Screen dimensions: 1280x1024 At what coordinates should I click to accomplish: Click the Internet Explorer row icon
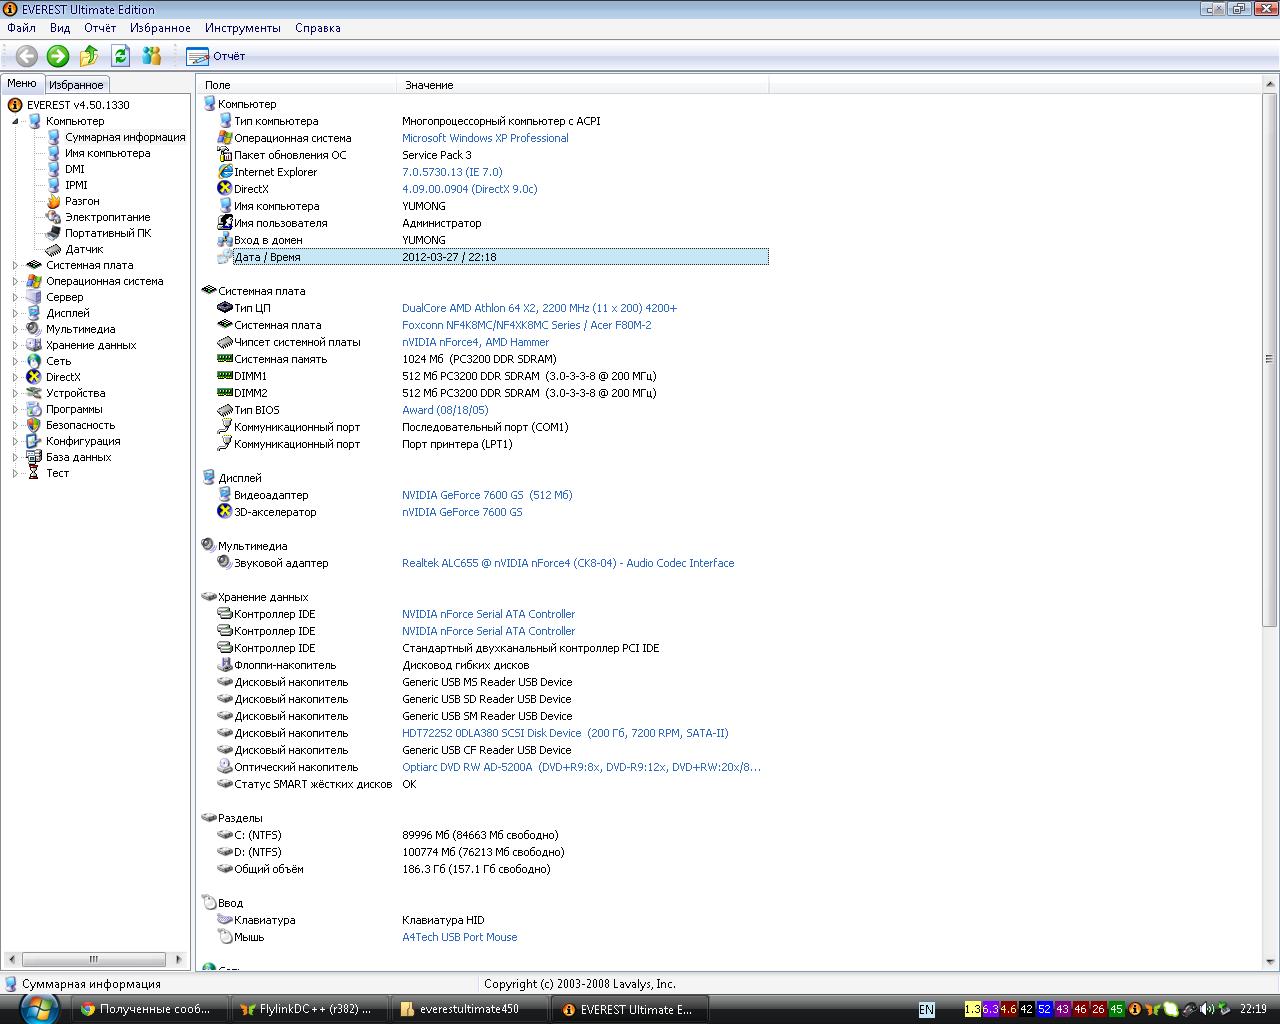[x=224, y=172]
